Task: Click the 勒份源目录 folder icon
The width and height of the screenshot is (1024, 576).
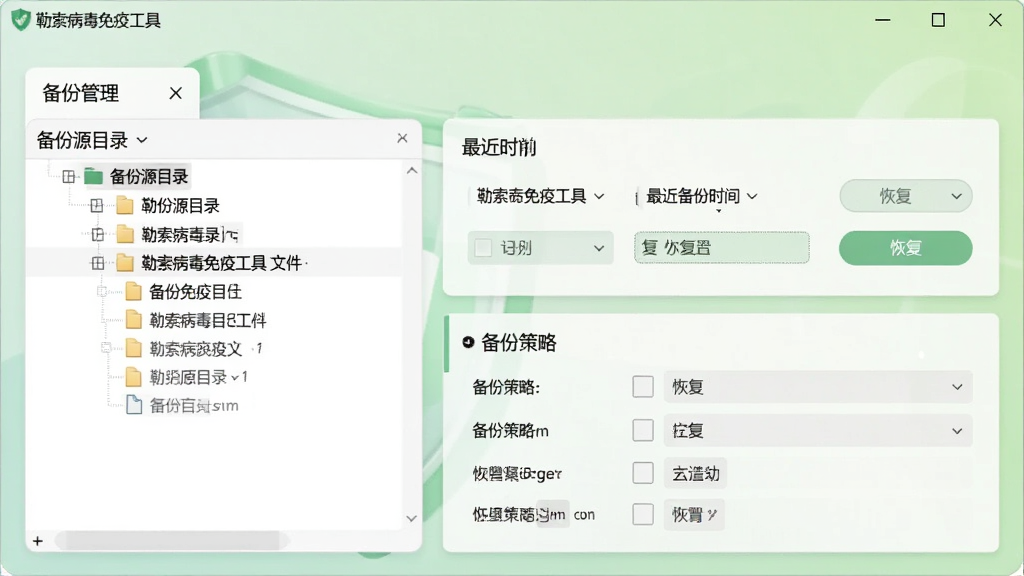Action: [125, 206]
